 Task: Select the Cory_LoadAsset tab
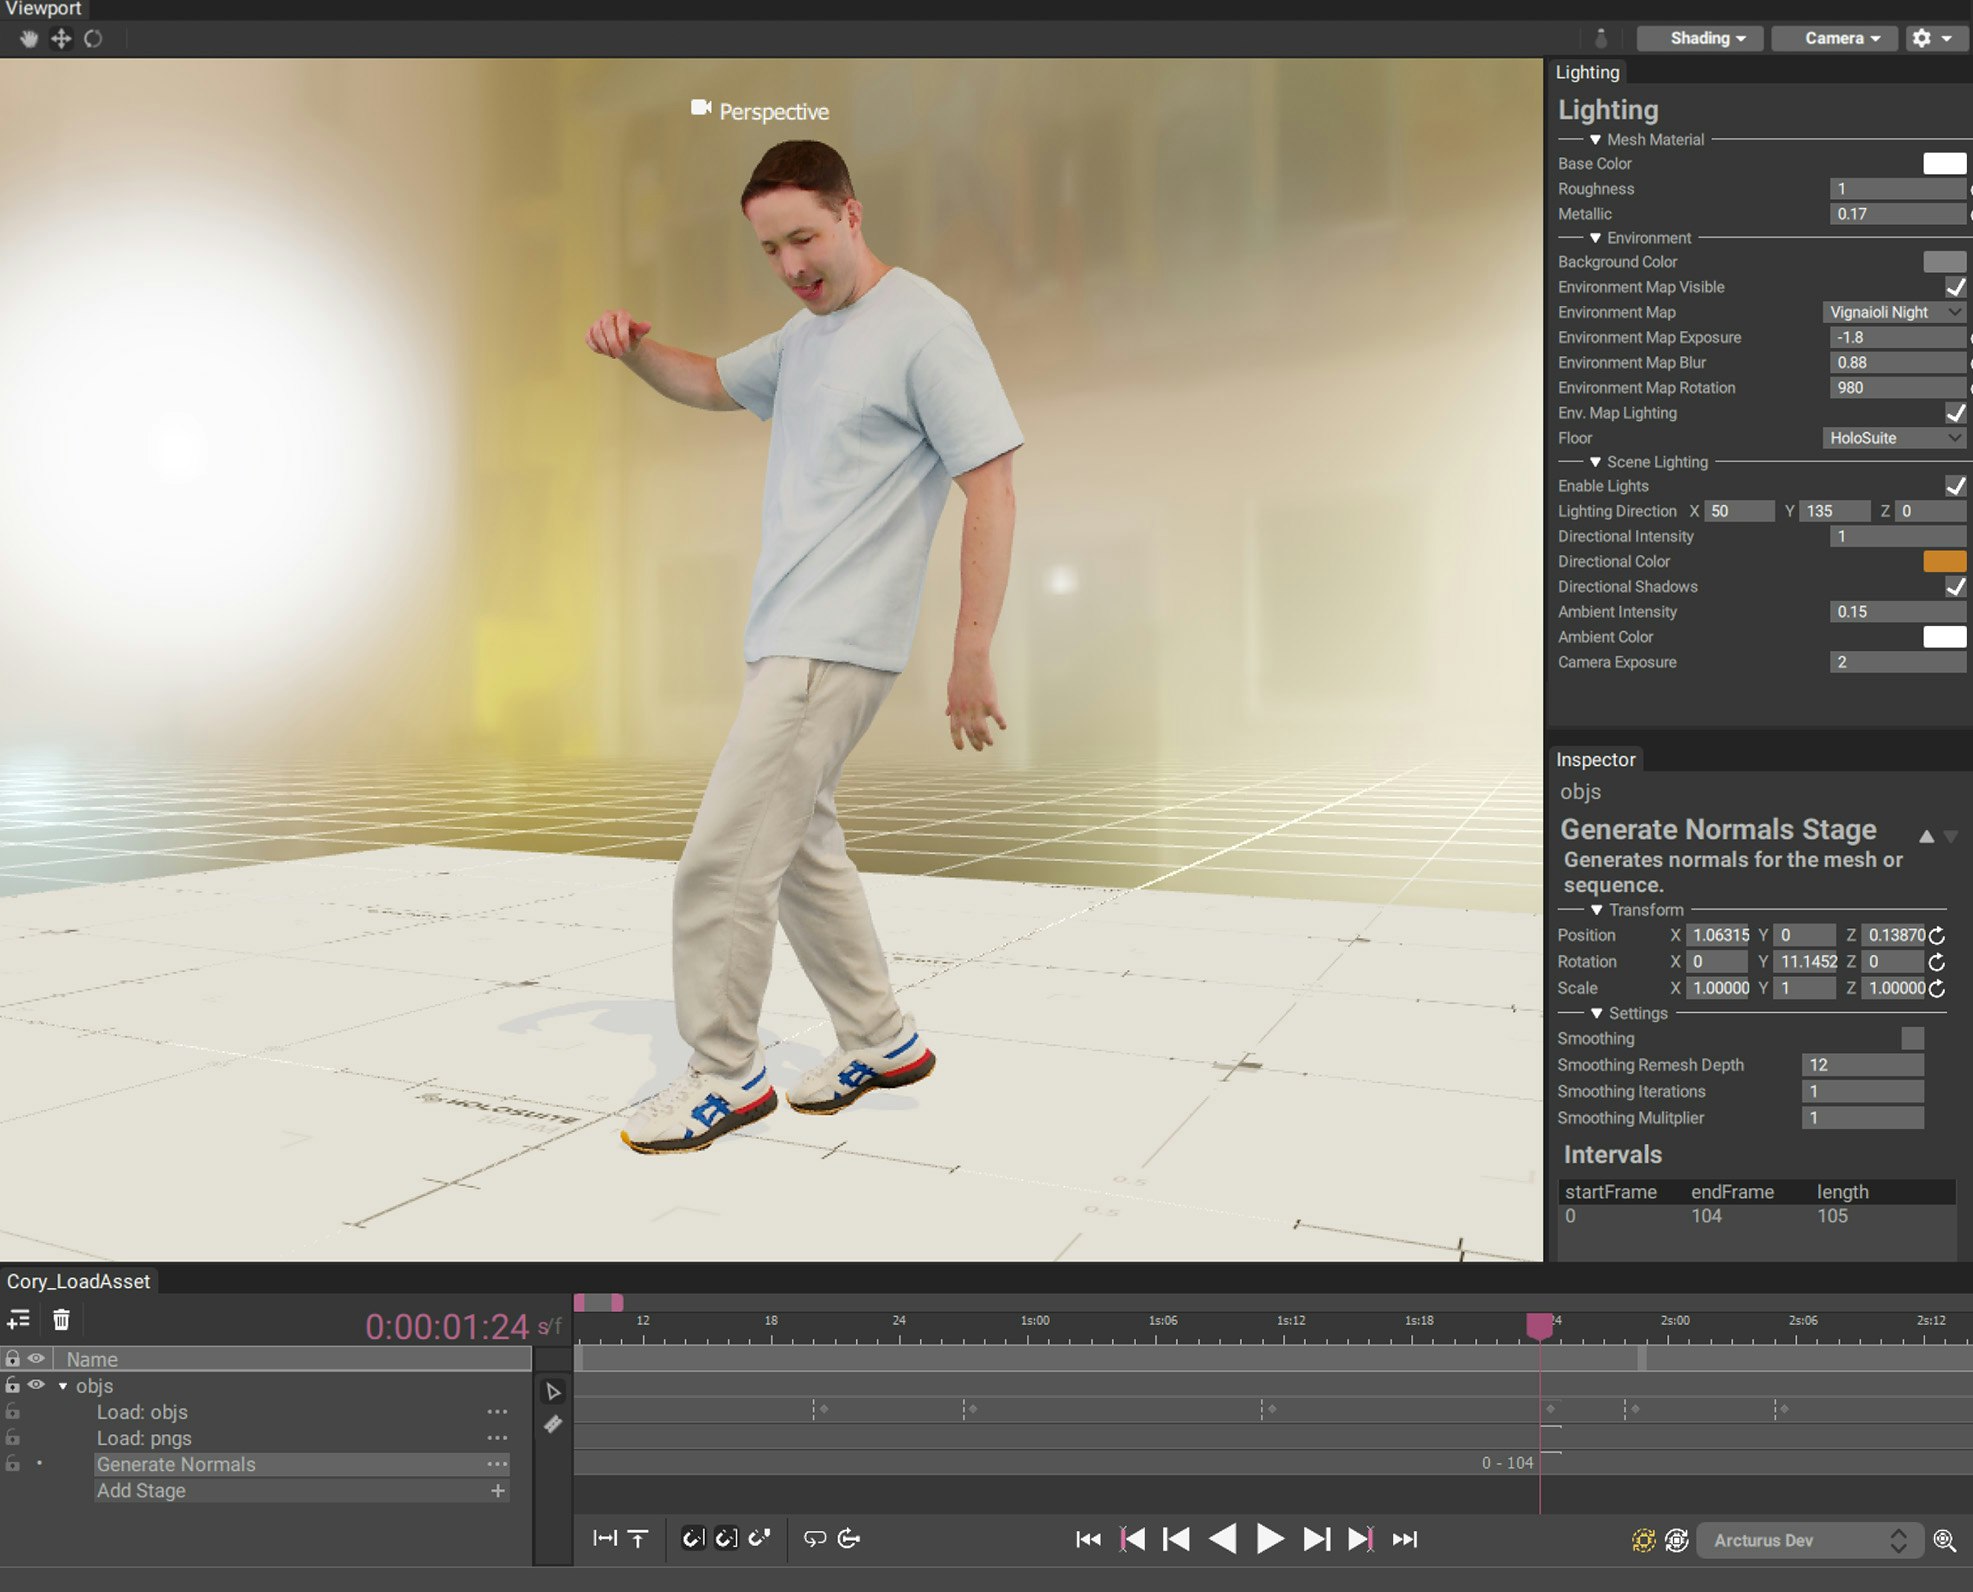[78, 1281]
